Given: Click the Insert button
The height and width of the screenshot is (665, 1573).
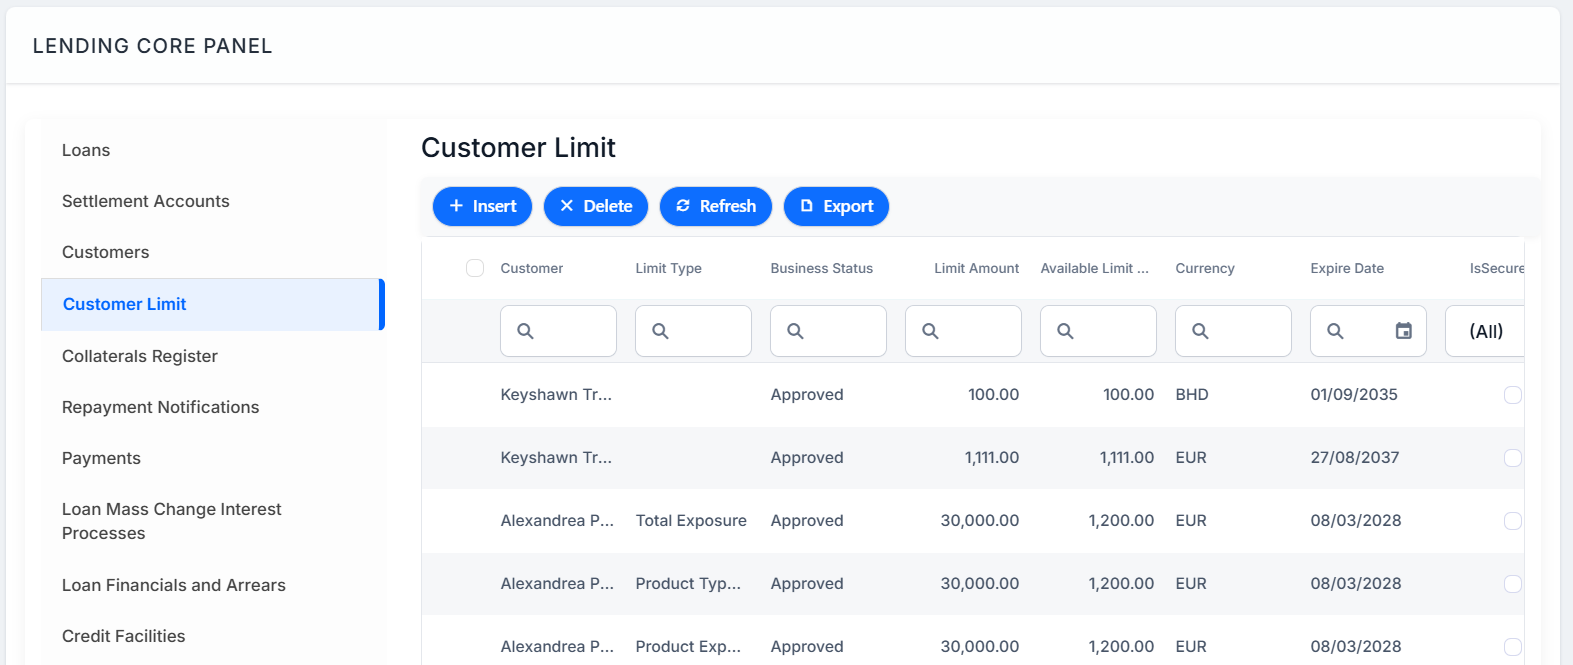Looking at the screenshot, I should 482,206.
